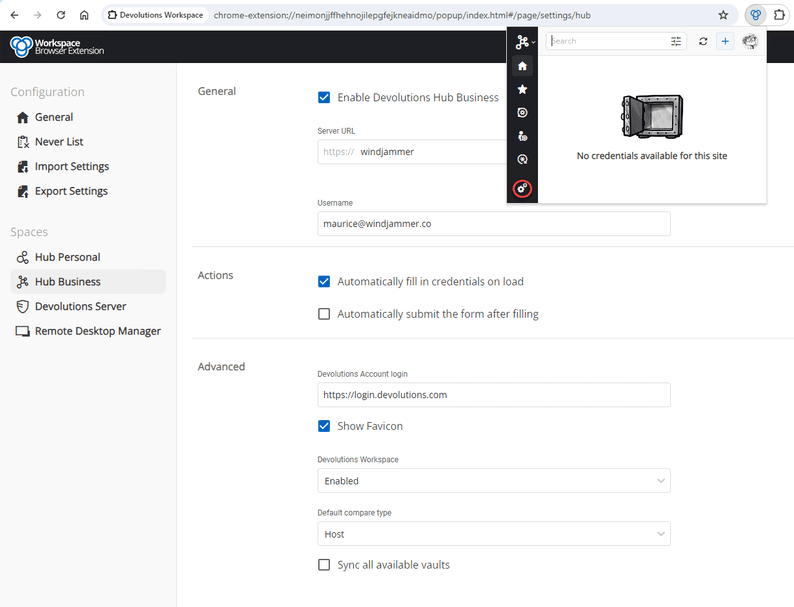Expand the Devolutions Workspace dropdown
This screenshot has width=794, height=607.
[x=493, y=481]
